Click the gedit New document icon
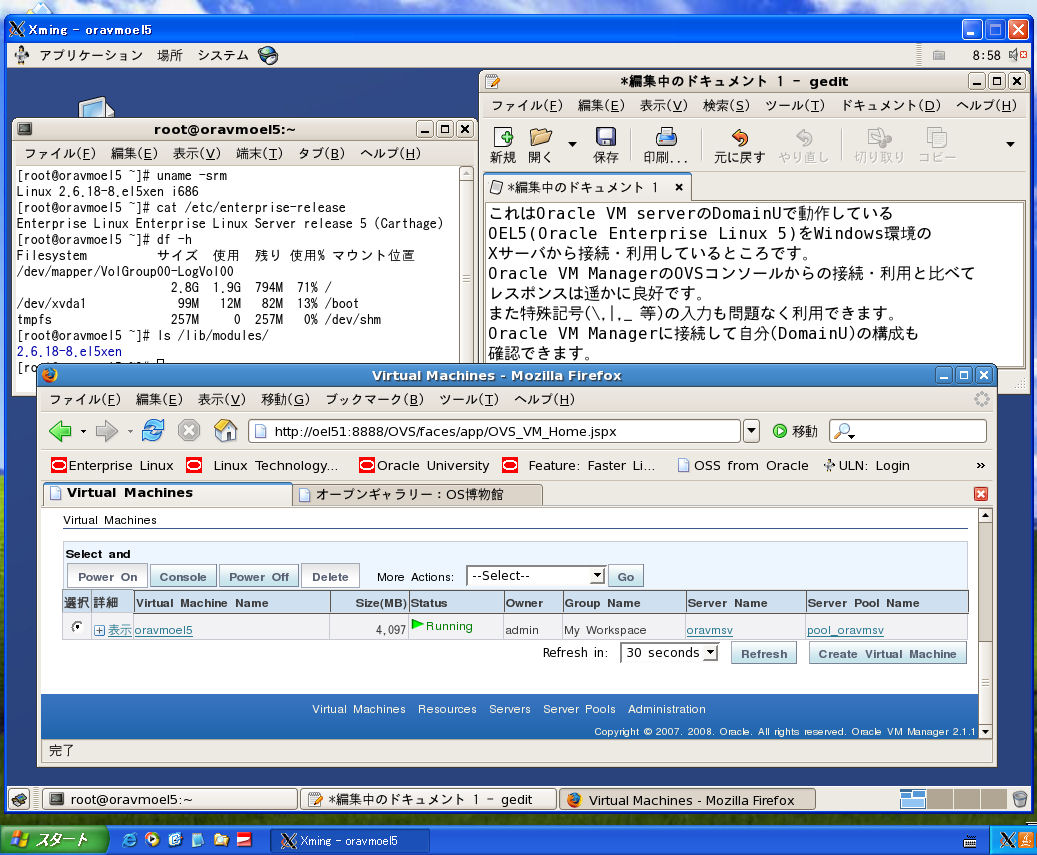 [x=503, y=137]
